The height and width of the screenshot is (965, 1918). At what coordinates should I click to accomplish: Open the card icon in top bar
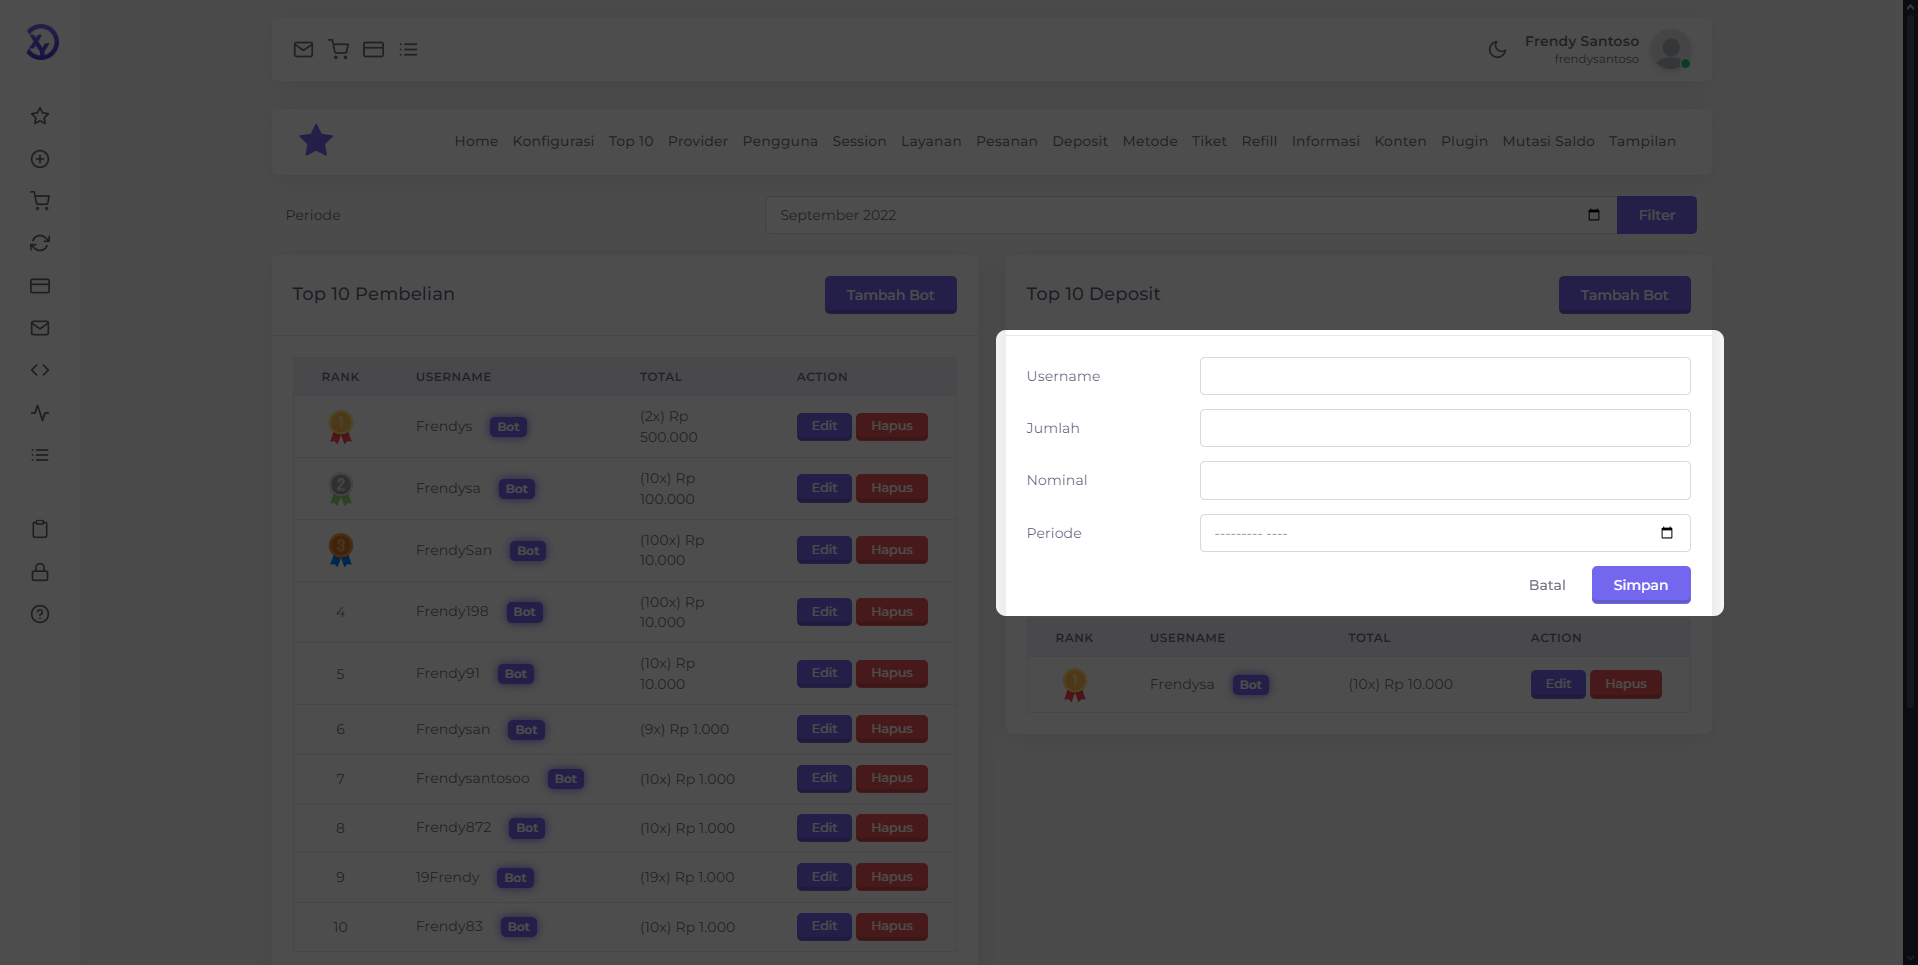point(373,49)
